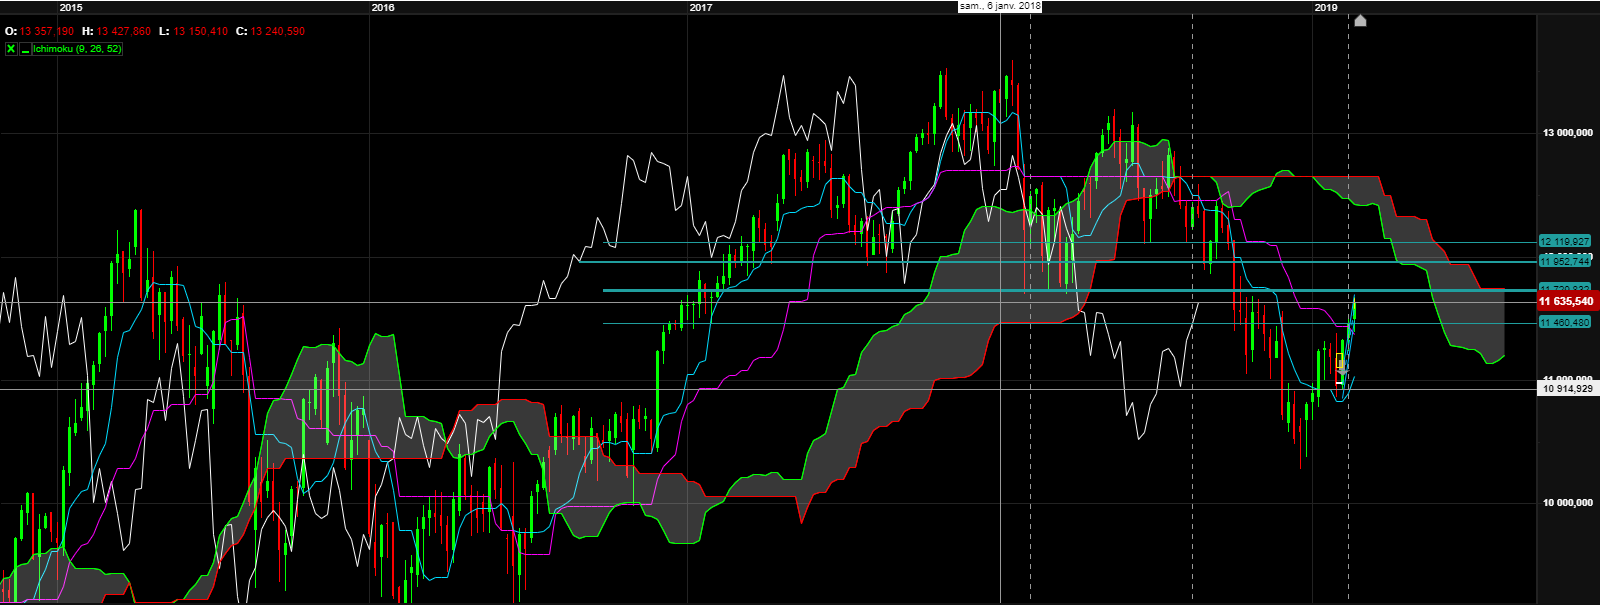This screenshot has height=605, width=1600.
Task: Click the small yellow rectangle marker on recent candles
Action: (x=1340, y=361)
